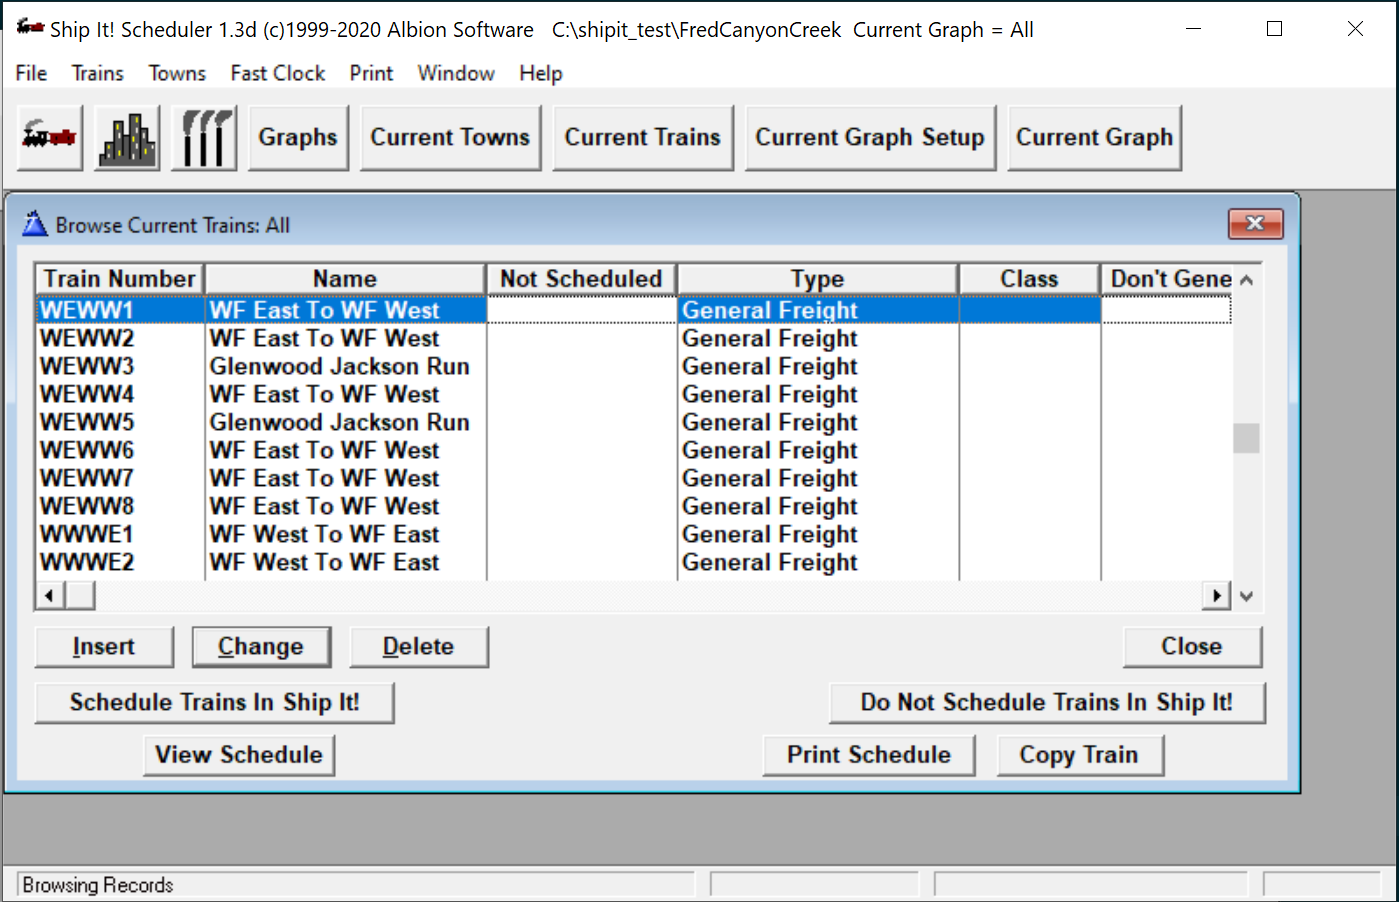1399x902 pixels.
Task: Click the Current Graph toolbar button
Action: (x=1094, y=137)
